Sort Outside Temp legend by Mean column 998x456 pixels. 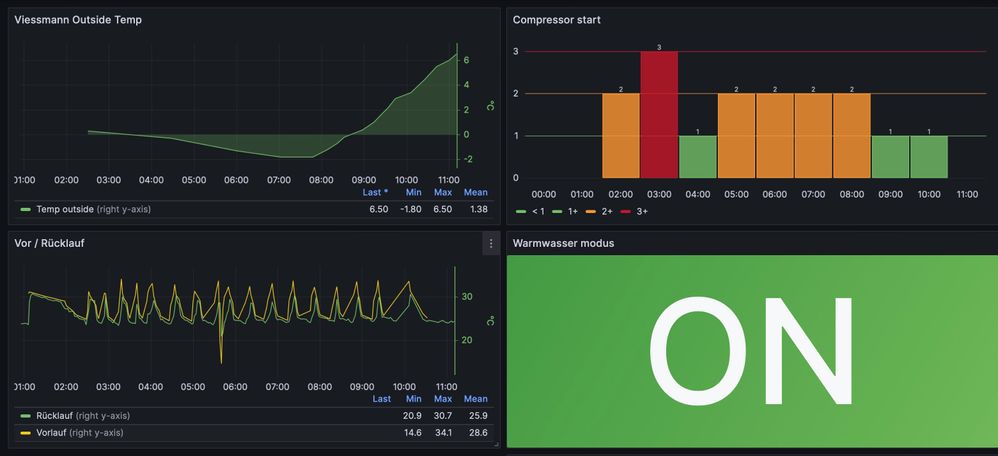tap(475, 192)
